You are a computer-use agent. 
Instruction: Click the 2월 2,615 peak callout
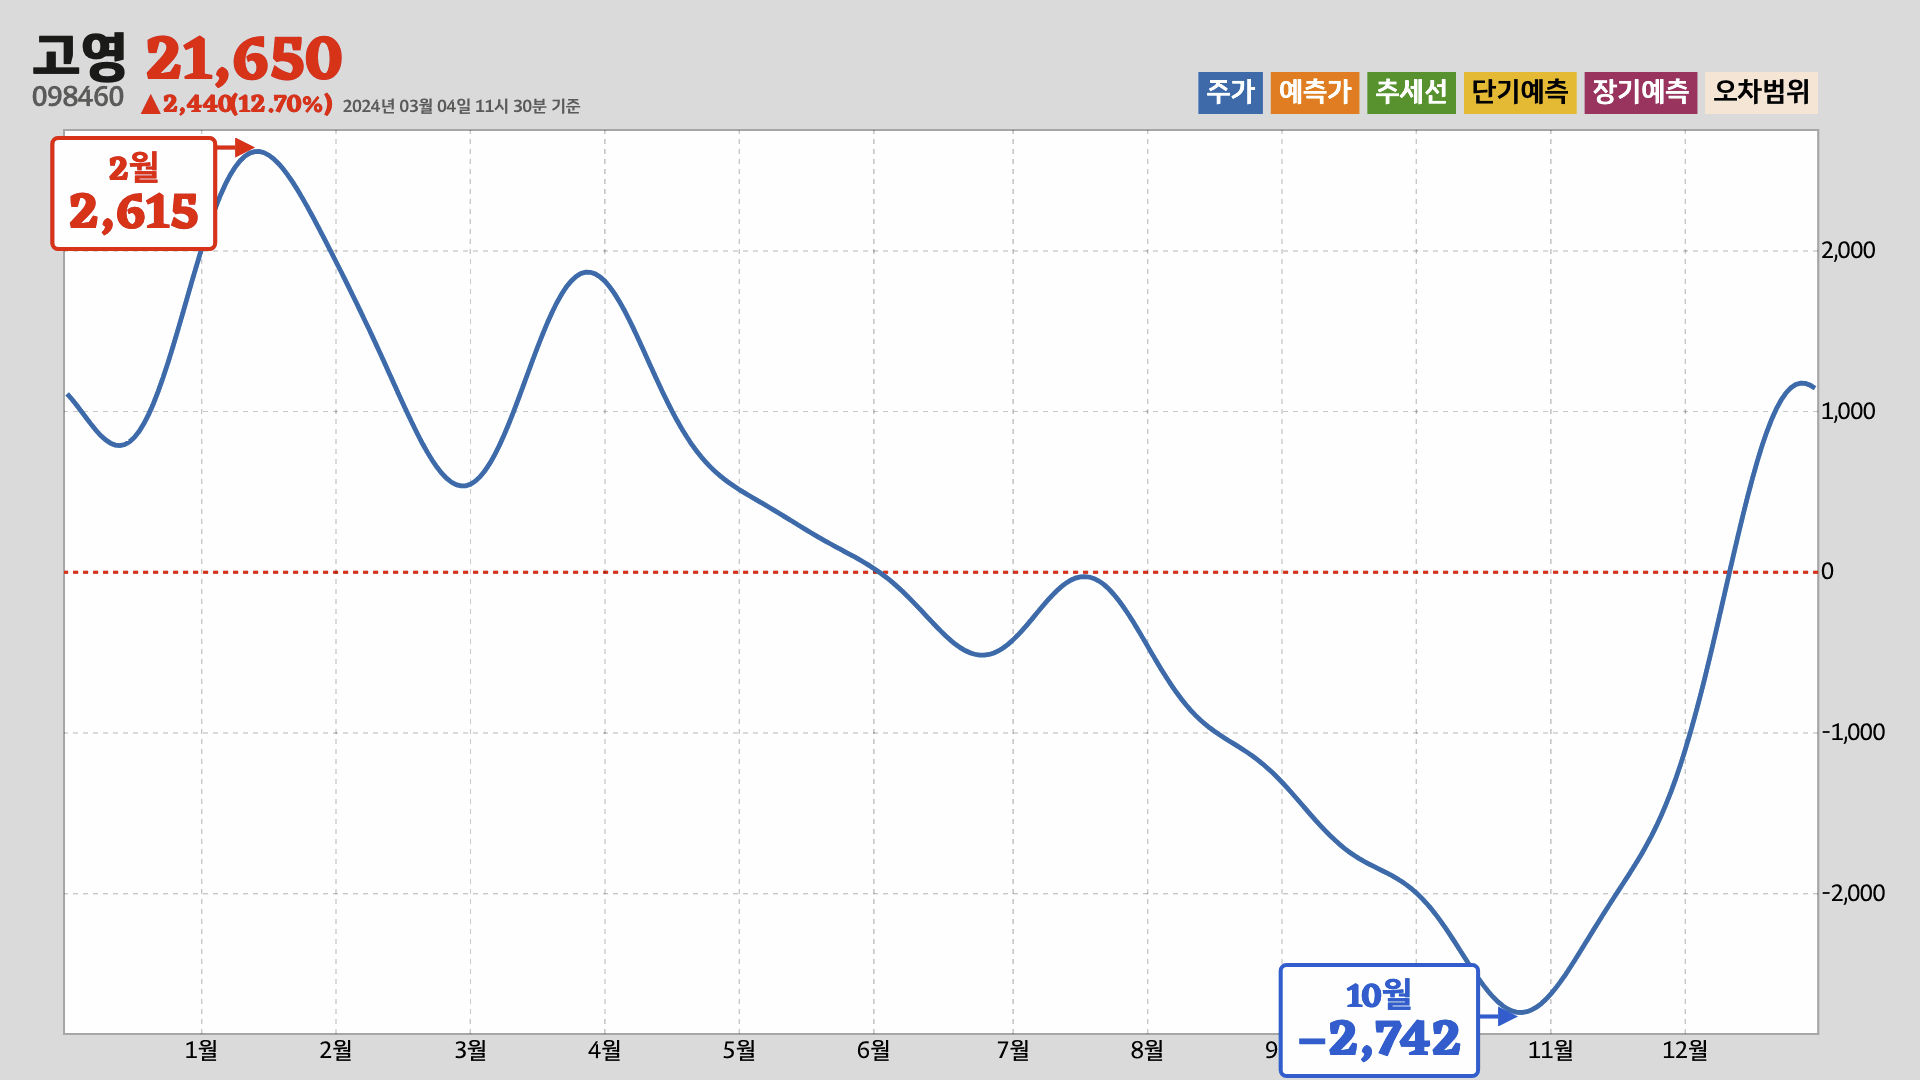point(134,194)
